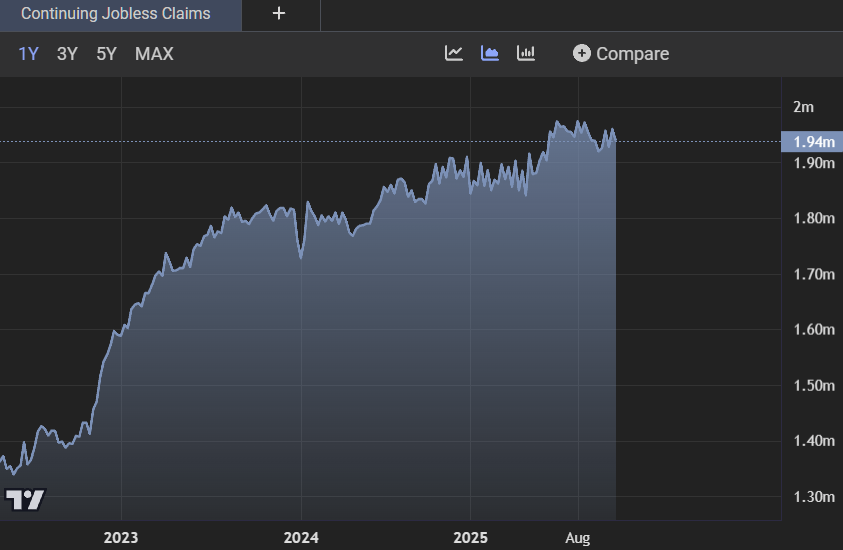Click the 2025 label on the time axis
Image resolution: width=843 pixels, height=550 pixels.
pos(470,538)
